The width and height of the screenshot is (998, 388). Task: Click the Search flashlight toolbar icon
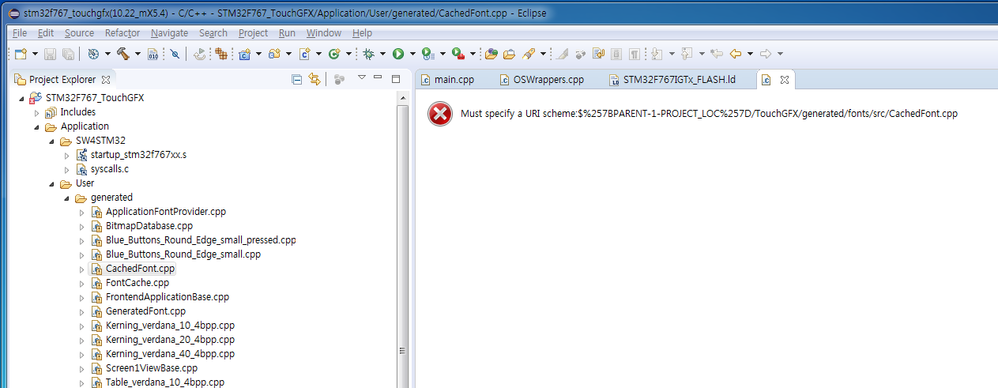[x=528, y=54]
